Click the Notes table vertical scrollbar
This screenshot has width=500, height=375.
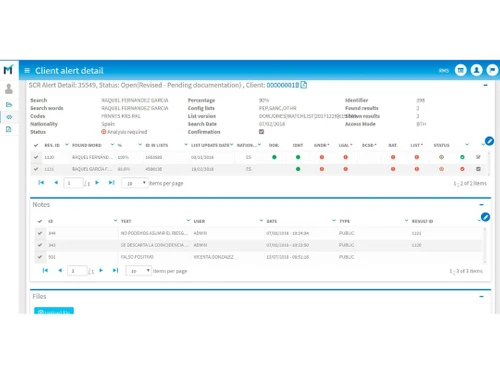(x=485, y=245)
